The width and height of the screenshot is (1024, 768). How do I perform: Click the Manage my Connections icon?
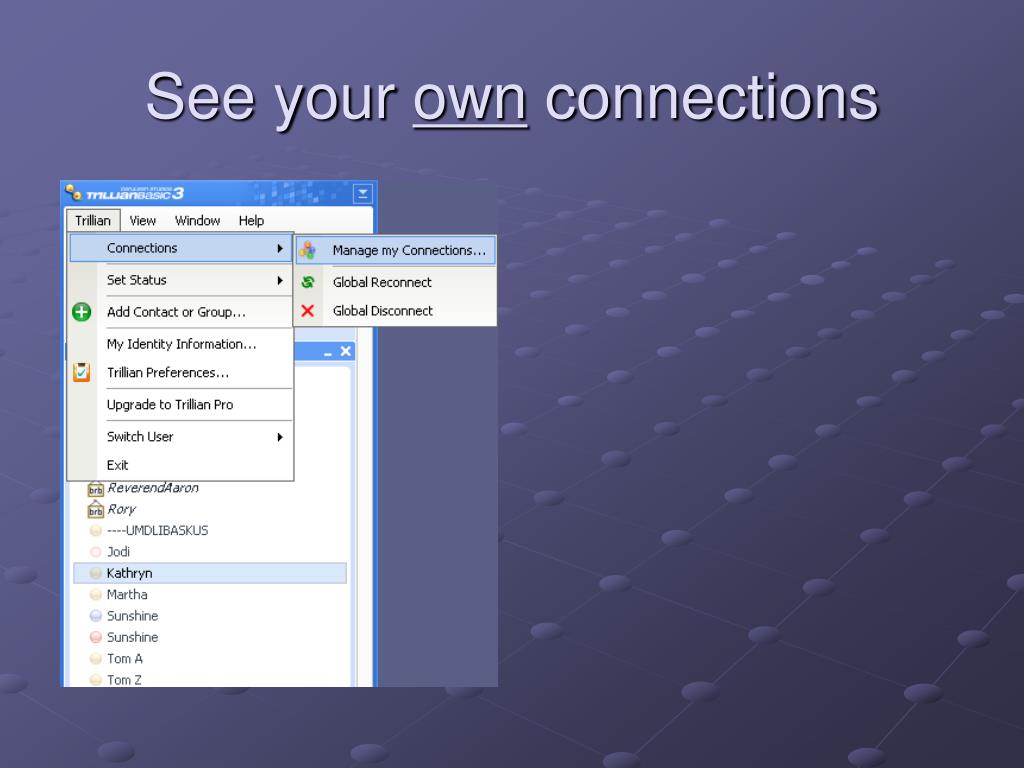(x=308, y=250)
